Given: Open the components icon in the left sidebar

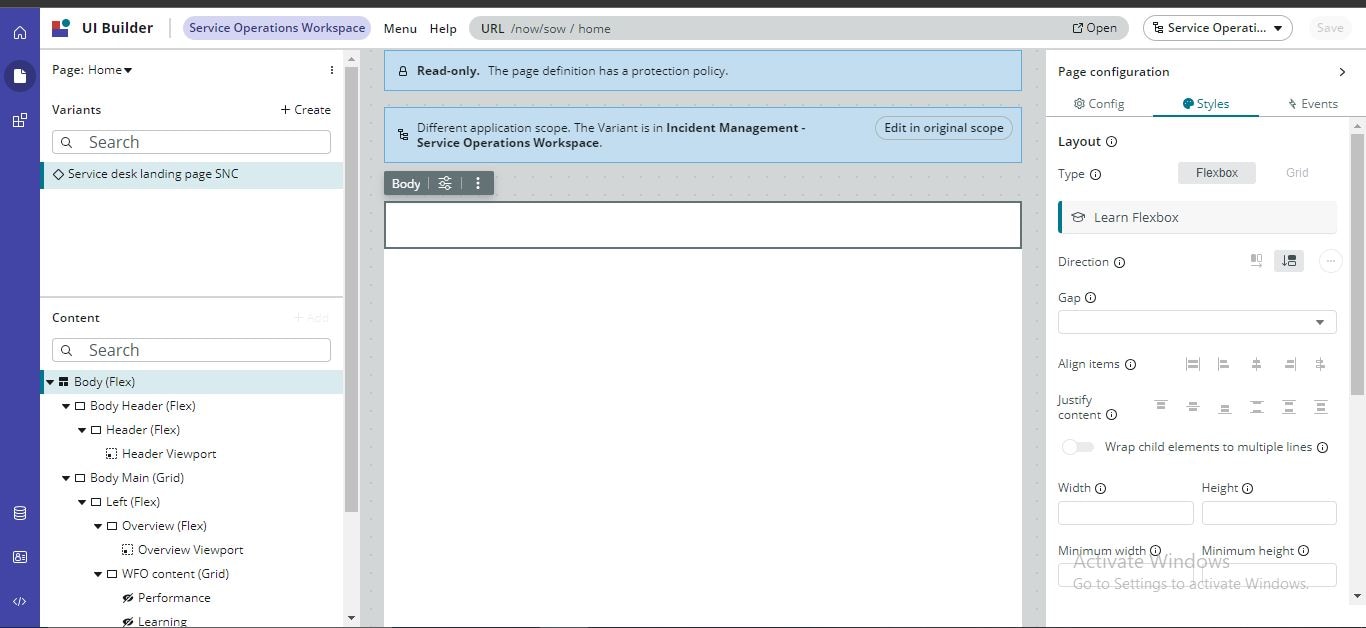Looking at the screenshot, I should pyautogui.click(x=20, y=120).
